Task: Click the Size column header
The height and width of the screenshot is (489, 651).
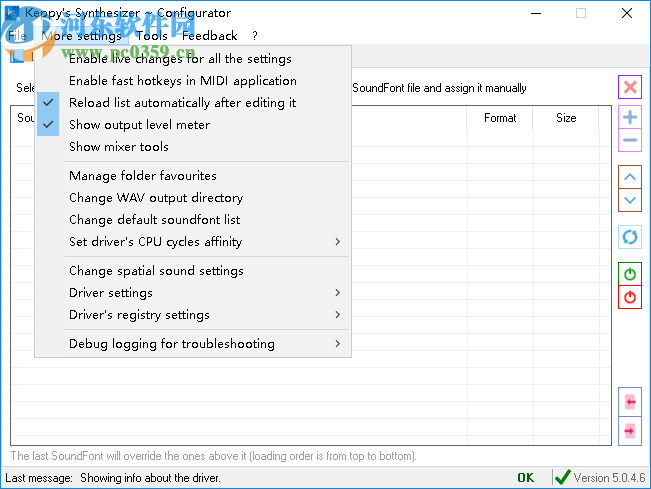Action: [x=566, y=118]
